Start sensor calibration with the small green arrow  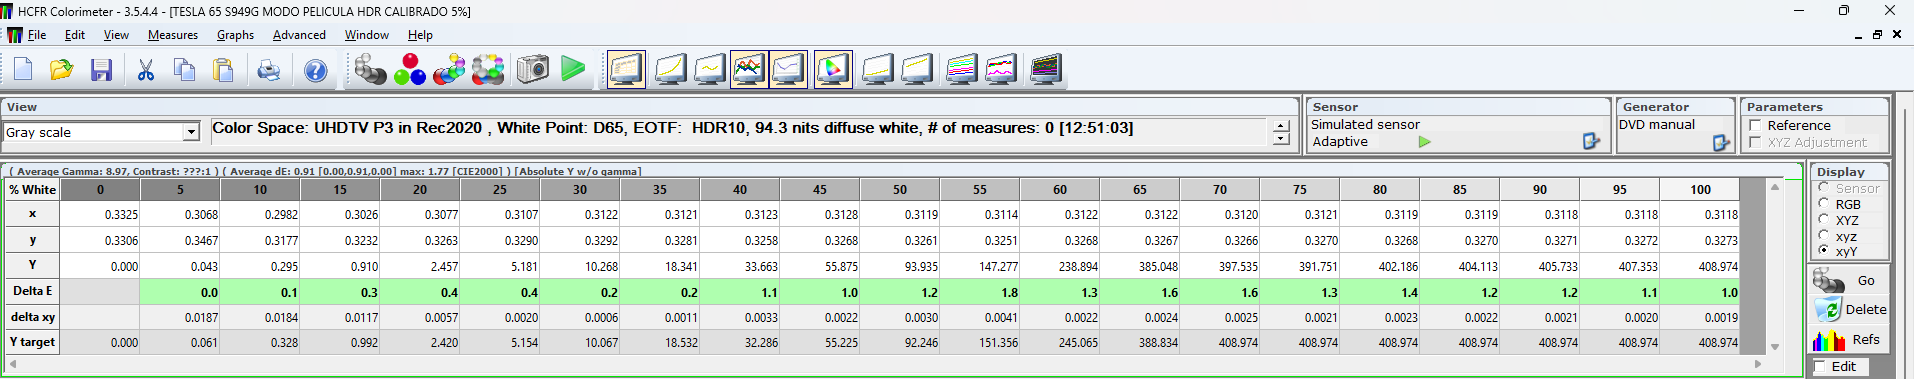tap(1425, 142)
